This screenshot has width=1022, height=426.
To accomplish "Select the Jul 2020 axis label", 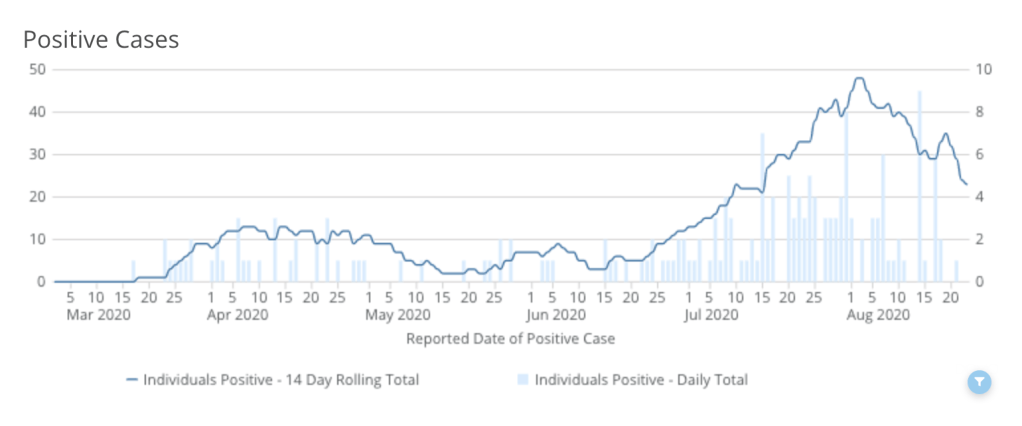I will click(713, 315).
